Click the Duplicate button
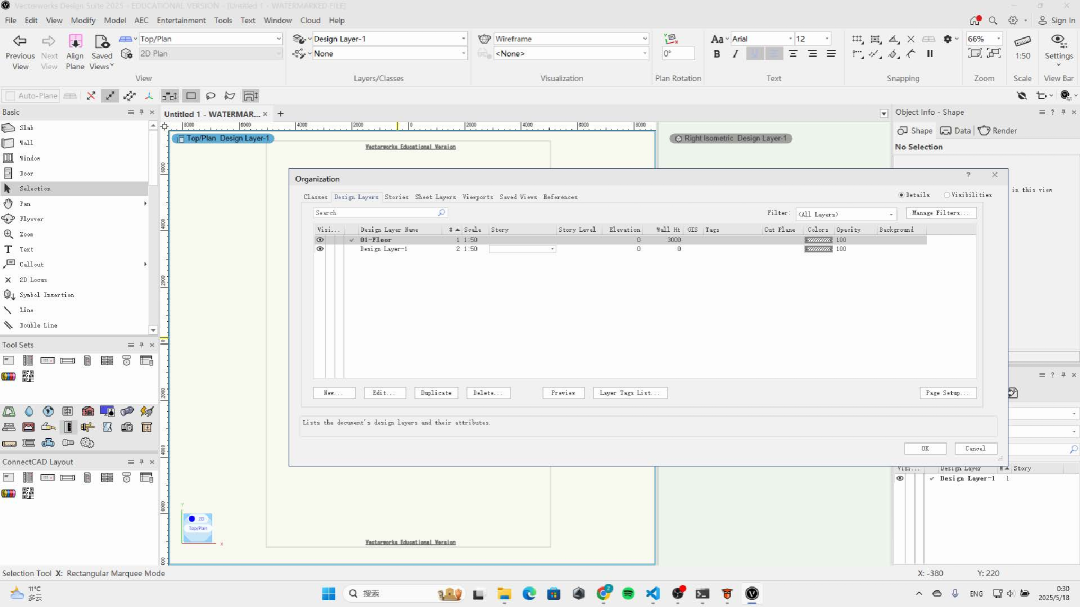This screenshot has width=1080, height=607. (435, 393)
